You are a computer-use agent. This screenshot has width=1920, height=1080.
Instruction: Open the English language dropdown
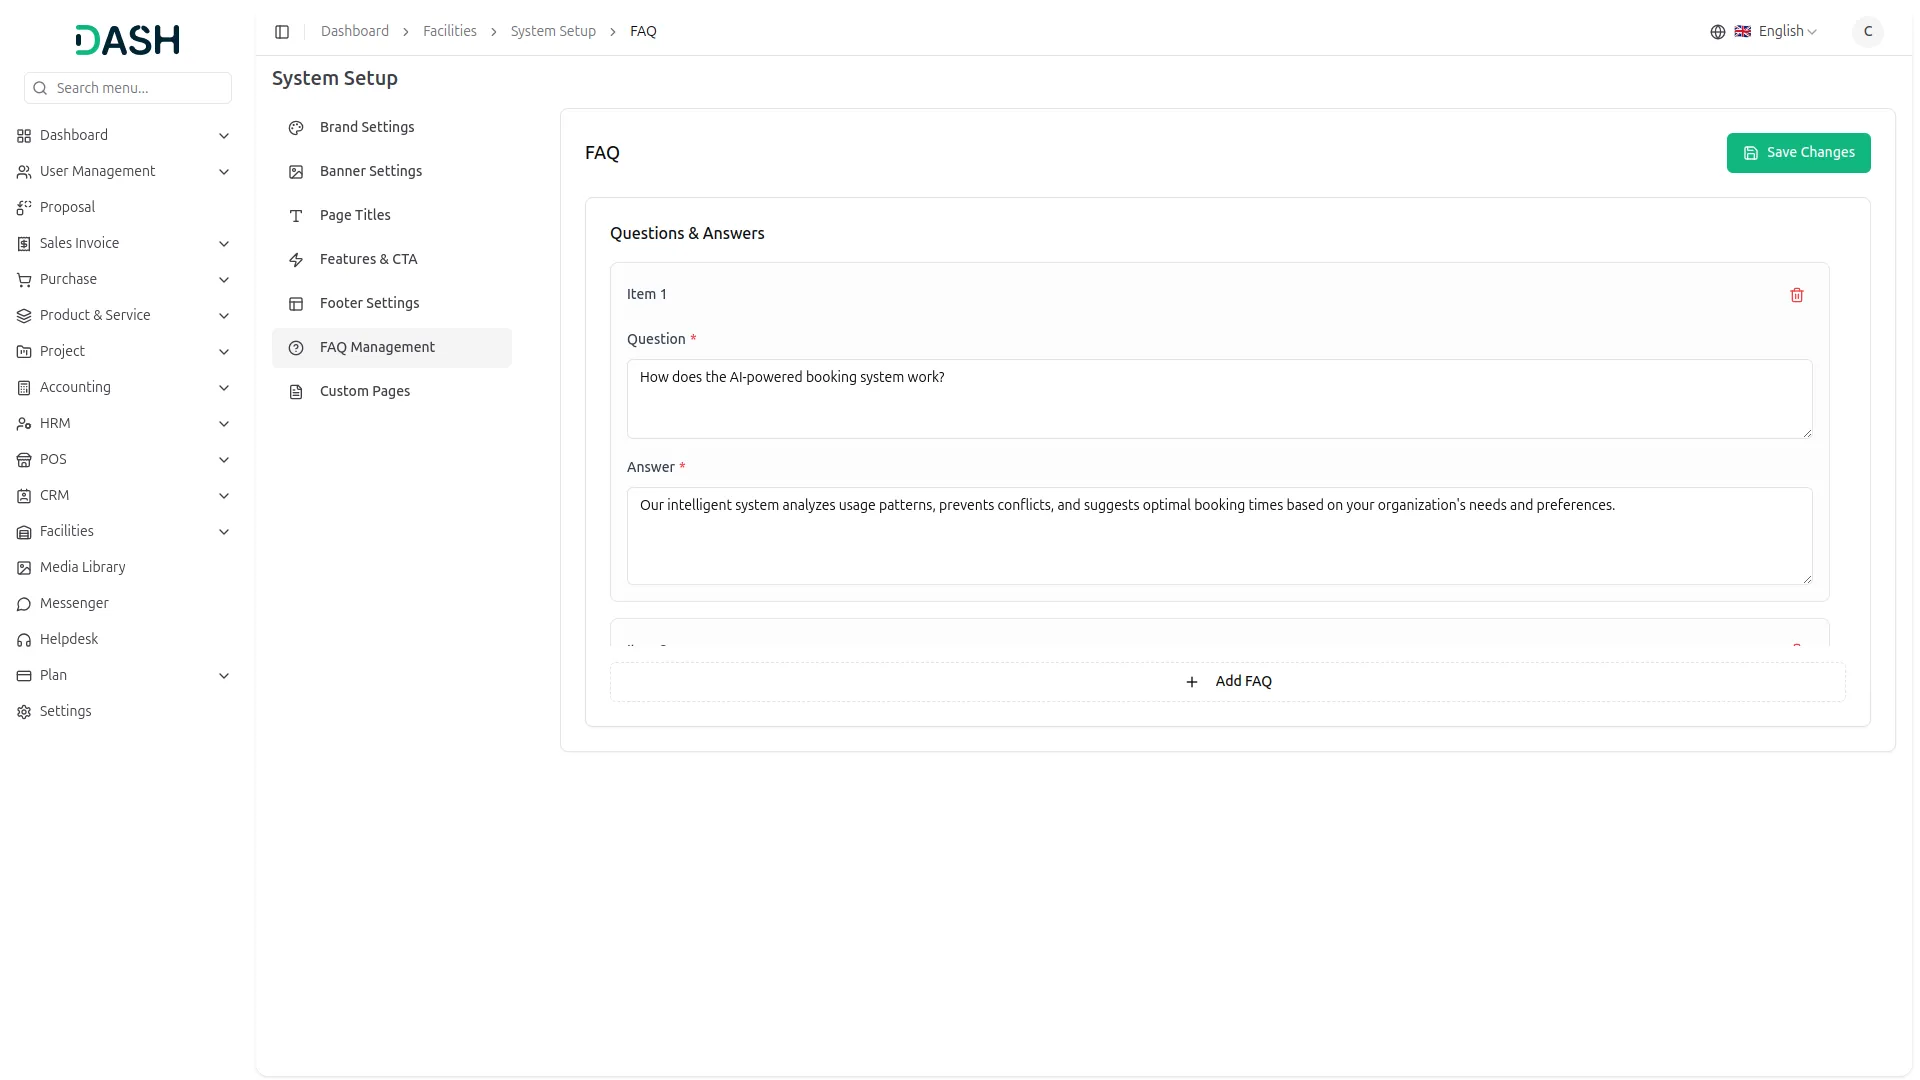[1787, 32]
